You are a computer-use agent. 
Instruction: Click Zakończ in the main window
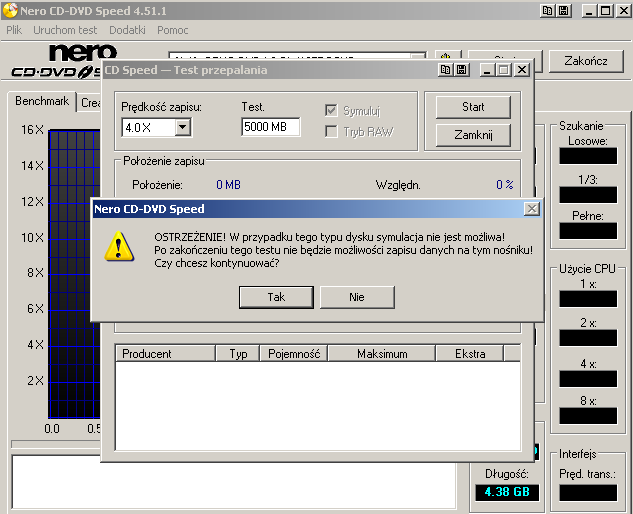(x=586, y=61)
